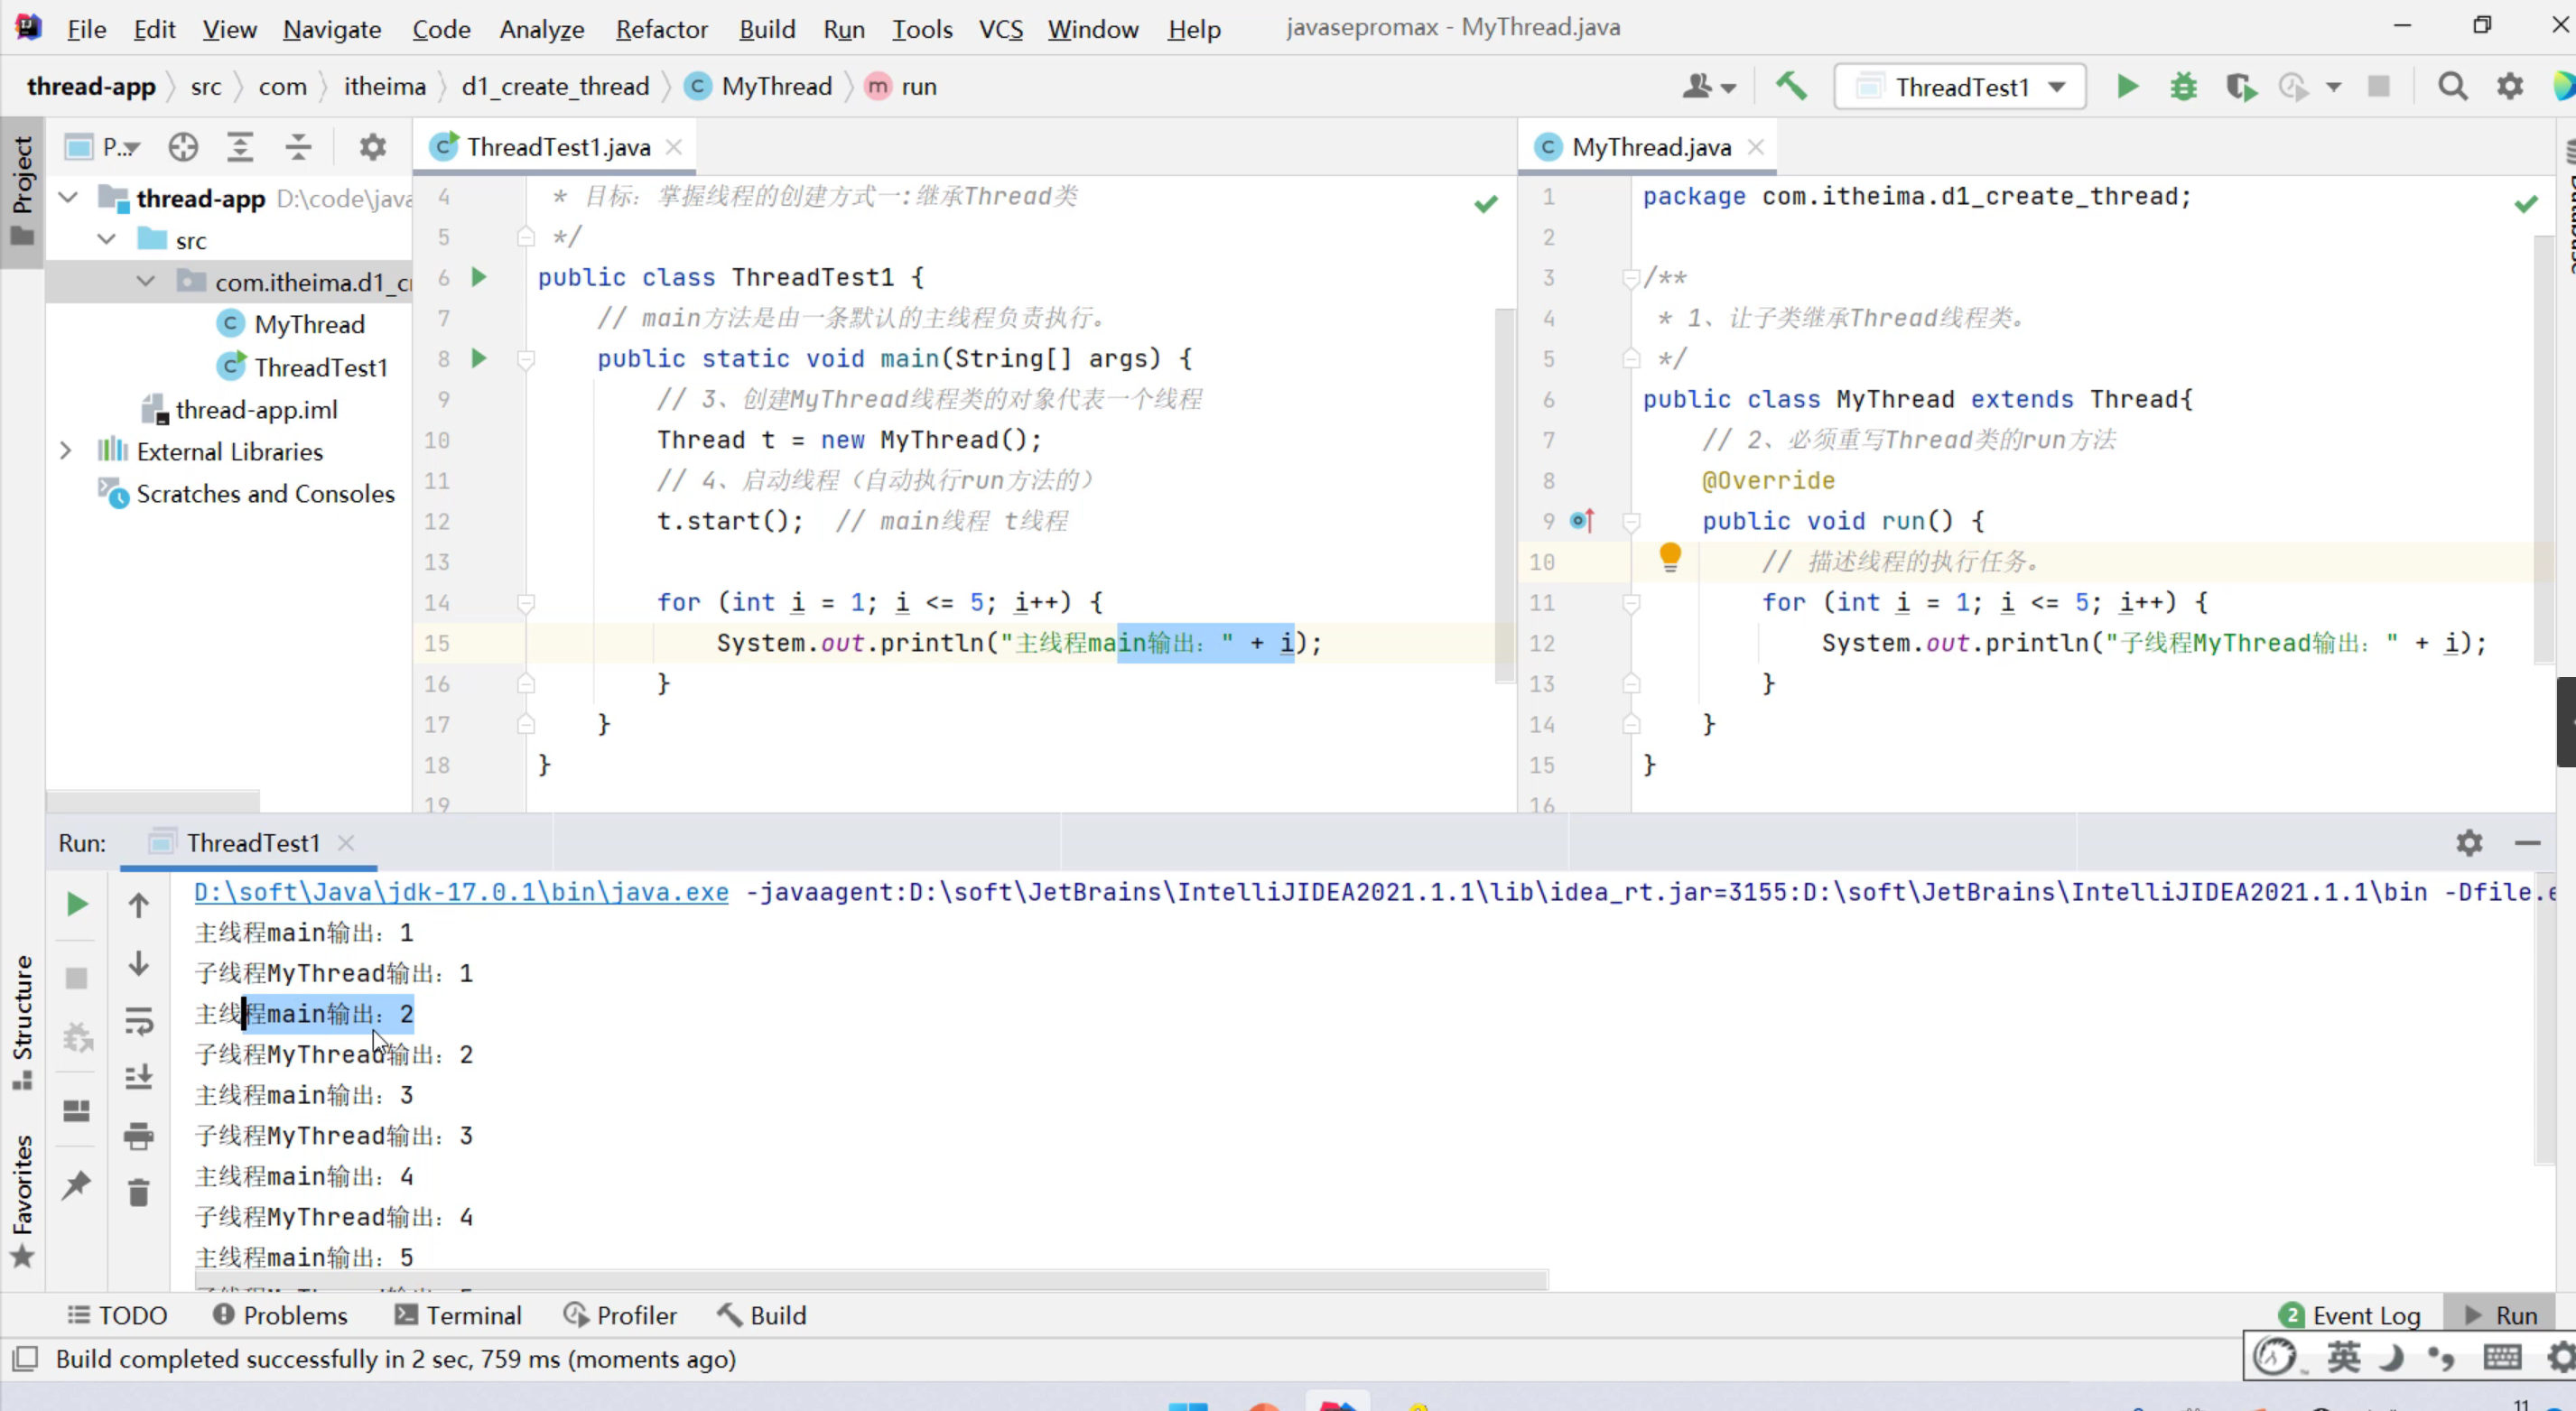Click the Run panel layout icon
Screen dimensions: 2576x1411
click(76, 1111)
